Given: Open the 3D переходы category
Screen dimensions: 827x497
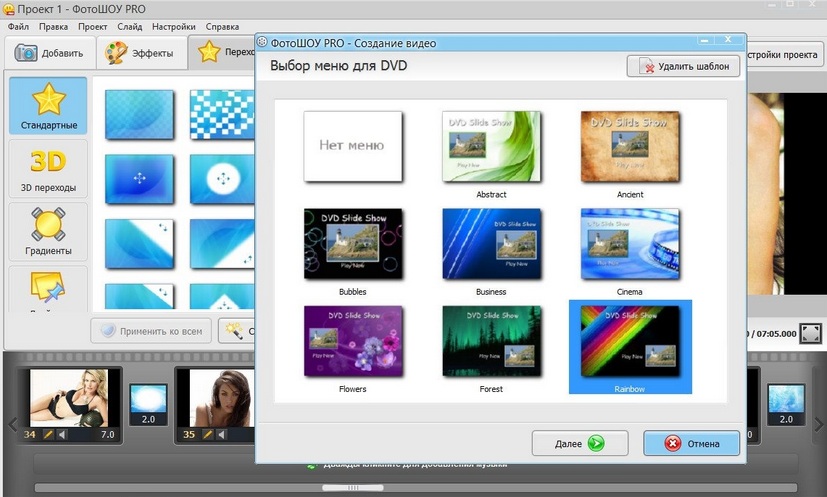Looking at the screenshot, I should click(x=48, y=168).
